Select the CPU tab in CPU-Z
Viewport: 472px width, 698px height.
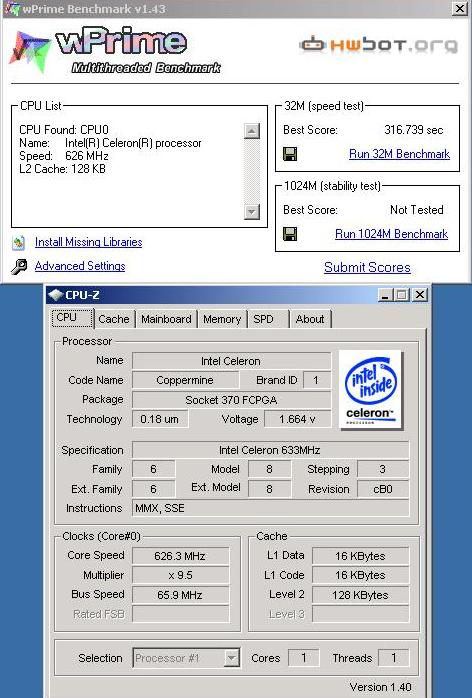72,318
